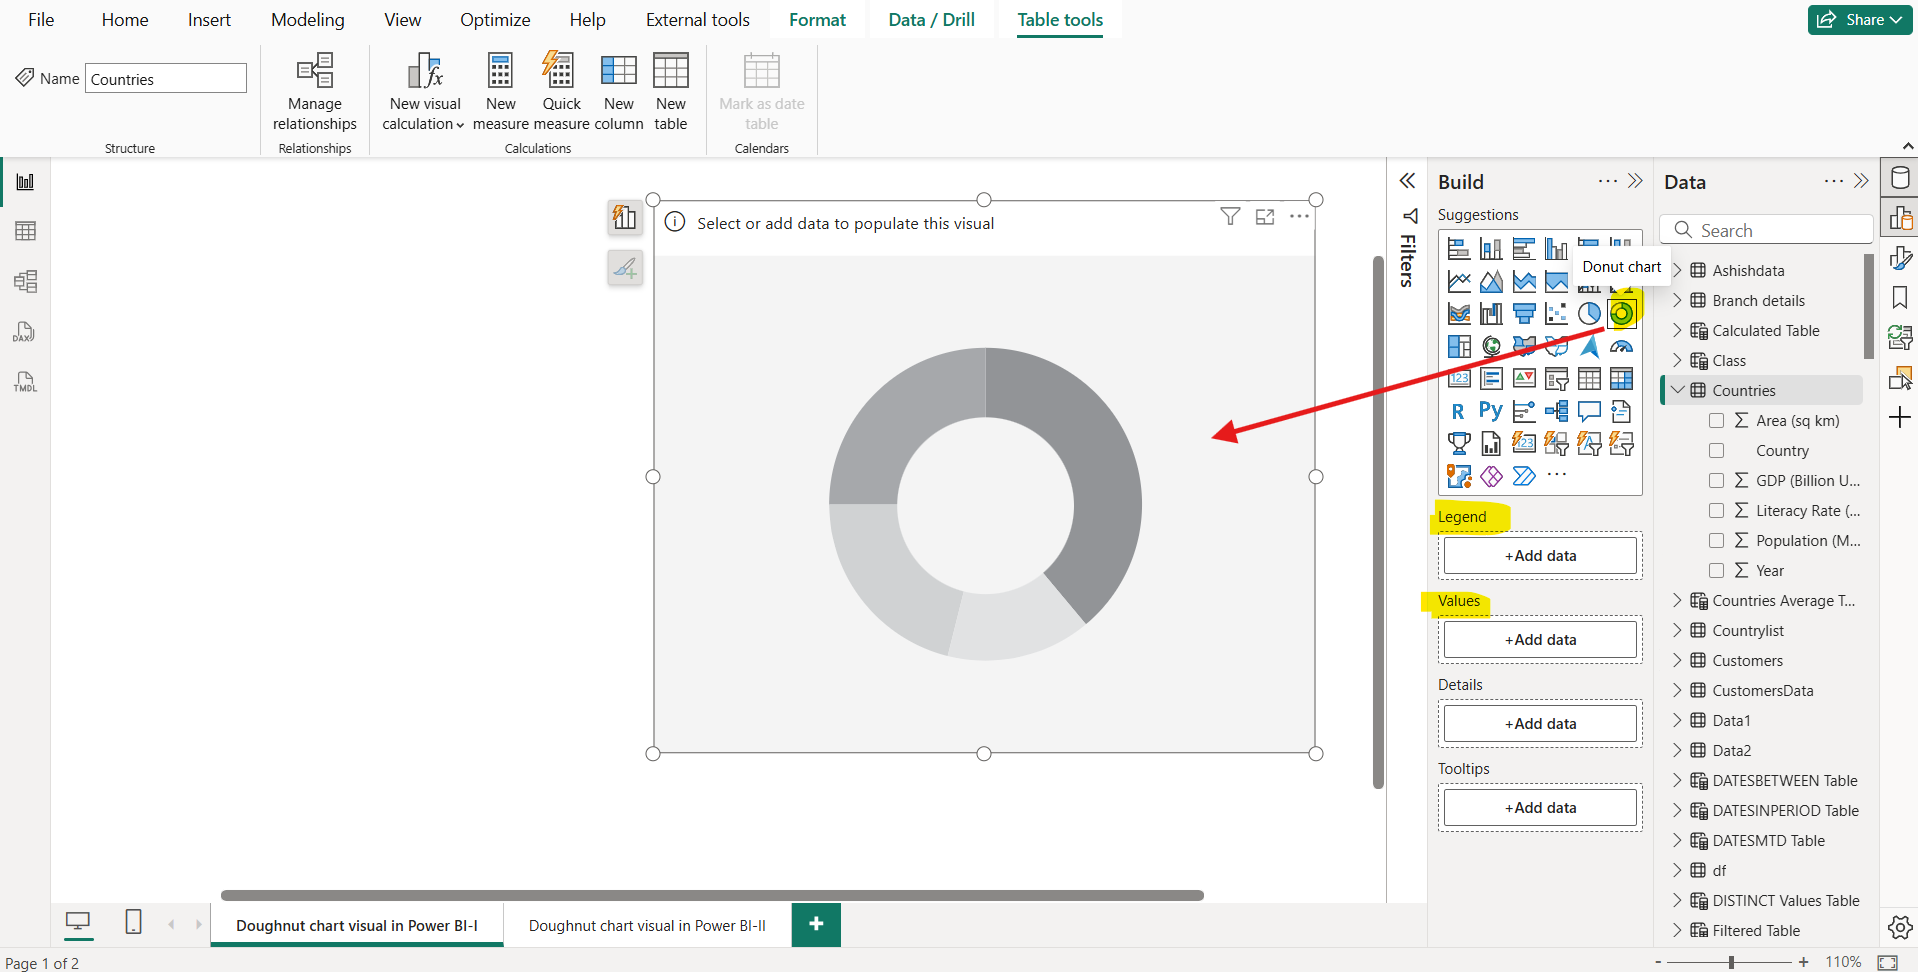Add data to the Legend field well

pyautogui.click(x=1540, y=555)
